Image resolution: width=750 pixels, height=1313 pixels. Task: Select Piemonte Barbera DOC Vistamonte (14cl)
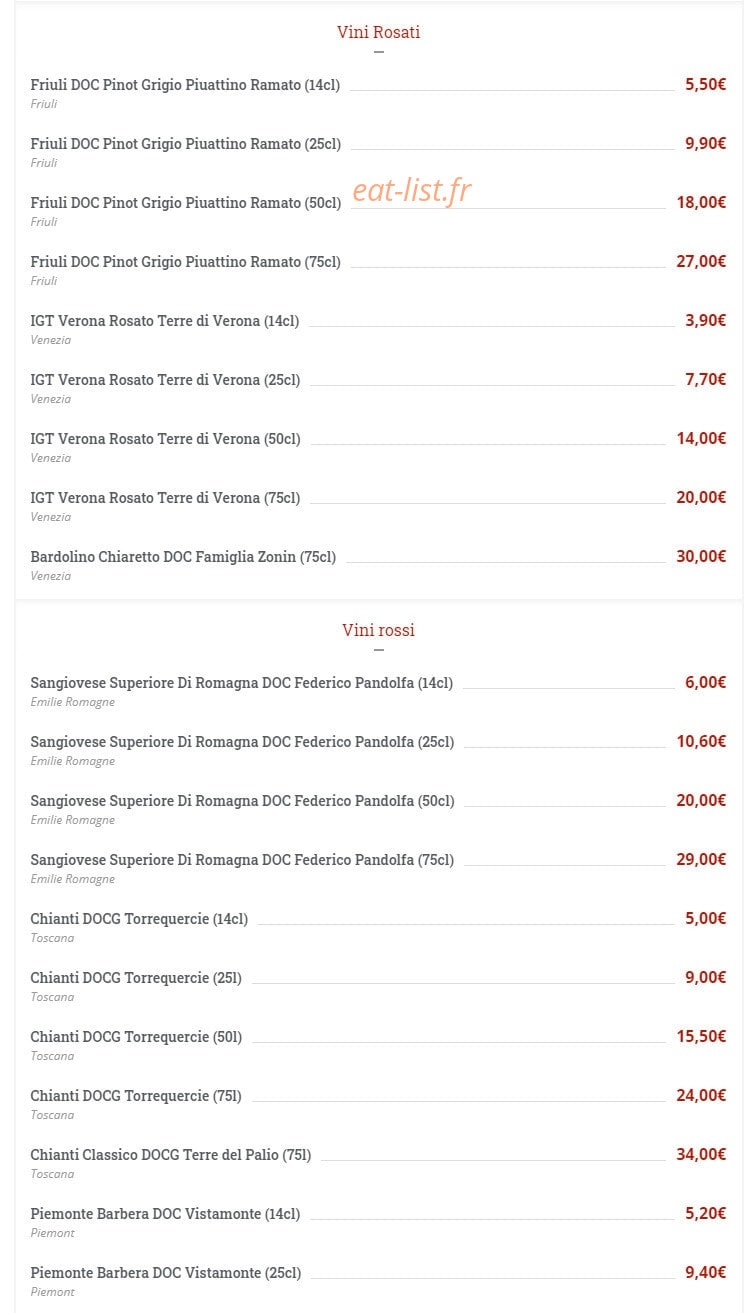coord(165,1214)
